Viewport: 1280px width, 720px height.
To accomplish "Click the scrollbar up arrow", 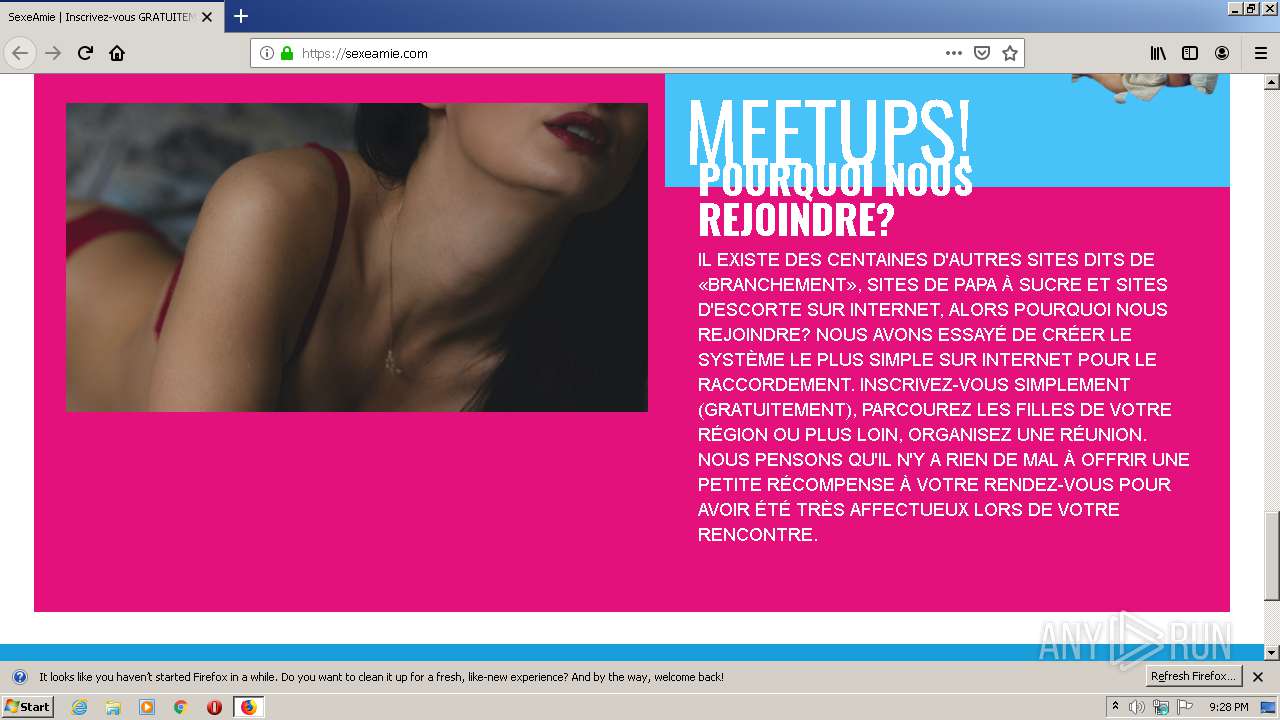I will (1271, 81).
